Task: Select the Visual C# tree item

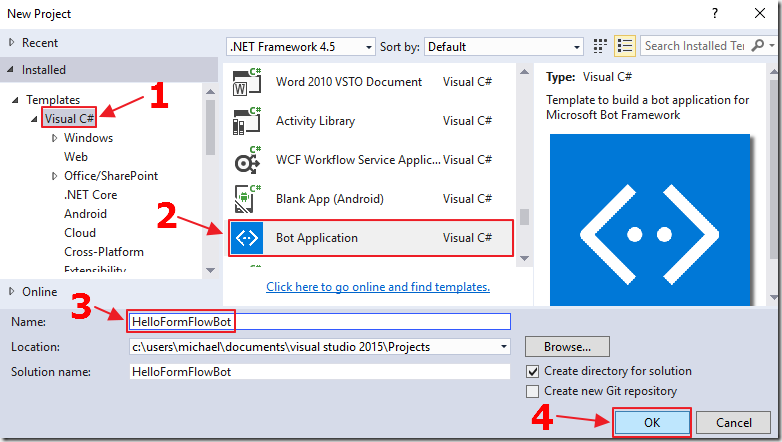Action: [69, 119]
